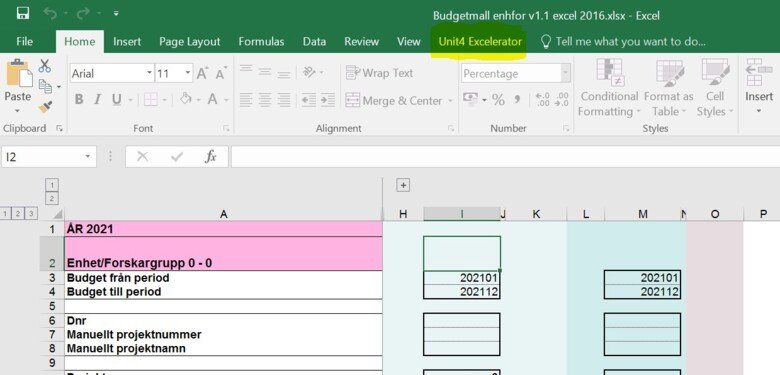Click the formula bar input area
This screenshot has width=780, height=375.
[x=505, y=157]
